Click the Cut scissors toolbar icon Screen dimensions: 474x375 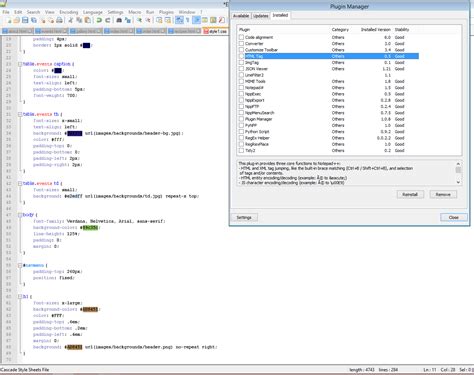[x=71, y=20]
